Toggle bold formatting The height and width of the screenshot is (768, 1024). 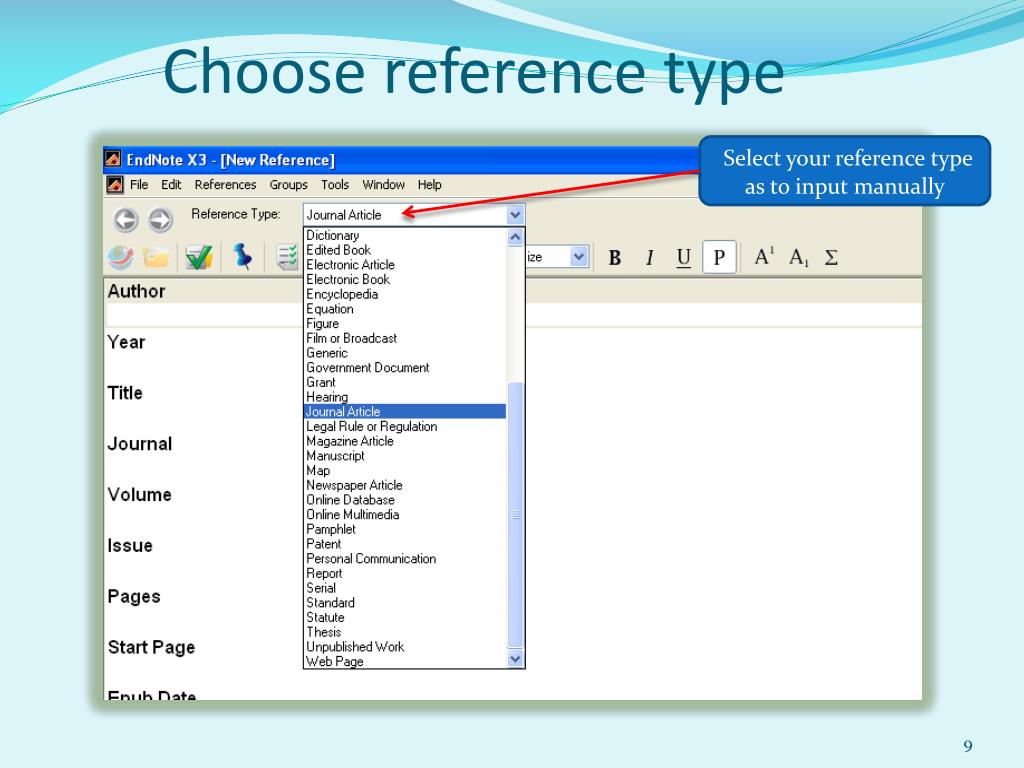click(615, 258)
